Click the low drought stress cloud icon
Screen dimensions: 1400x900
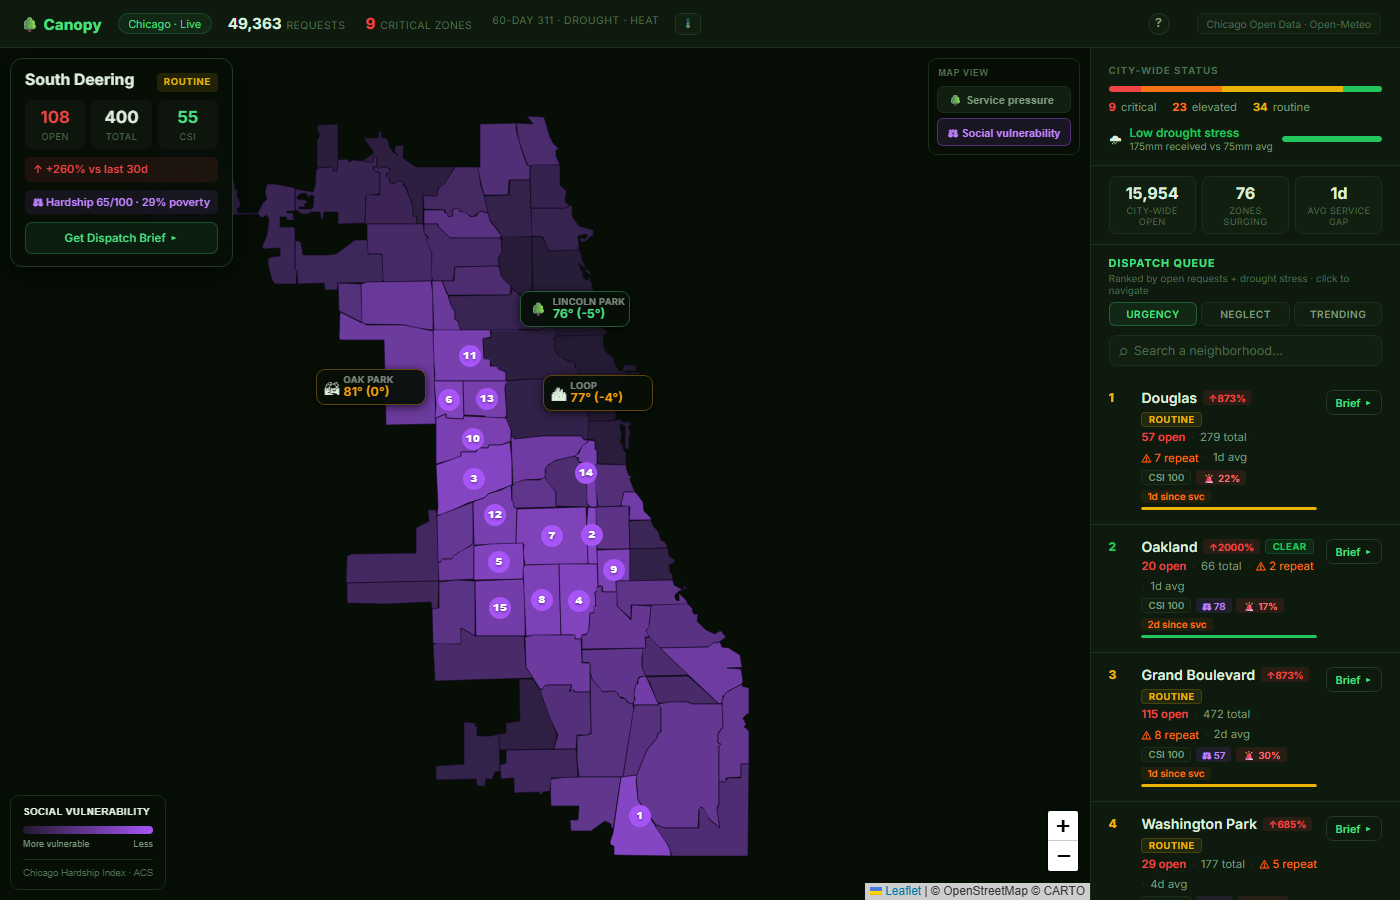pyautogui.click(x=1116, y=140)
